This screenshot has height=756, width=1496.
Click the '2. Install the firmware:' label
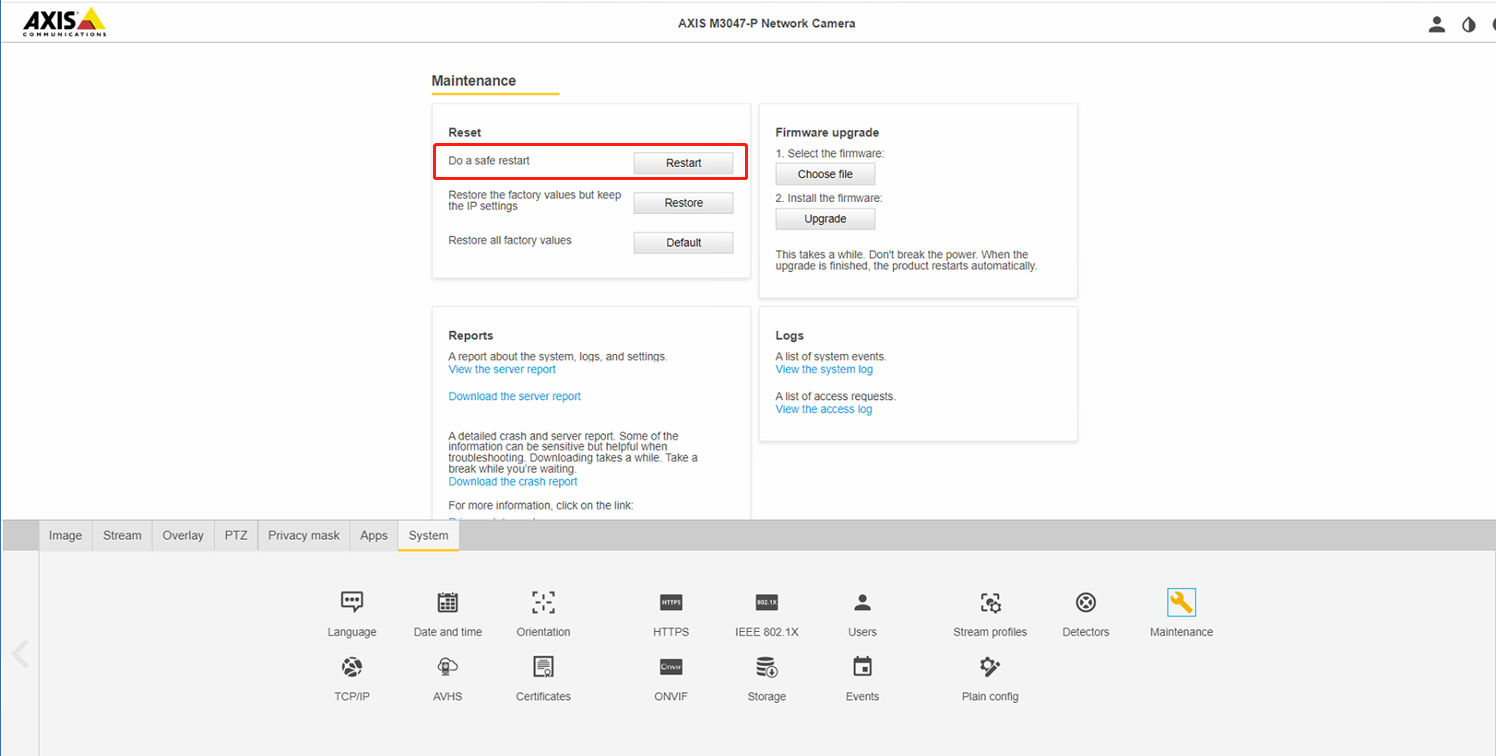(x=829, y=199)
